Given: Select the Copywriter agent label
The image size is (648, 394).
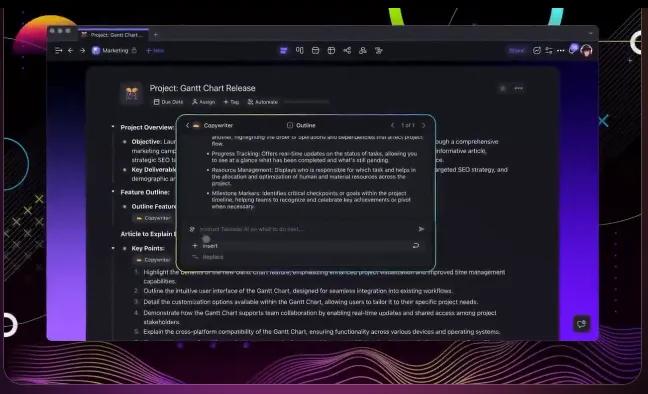Looking at the screenshot, I should (x=213, y=125).
